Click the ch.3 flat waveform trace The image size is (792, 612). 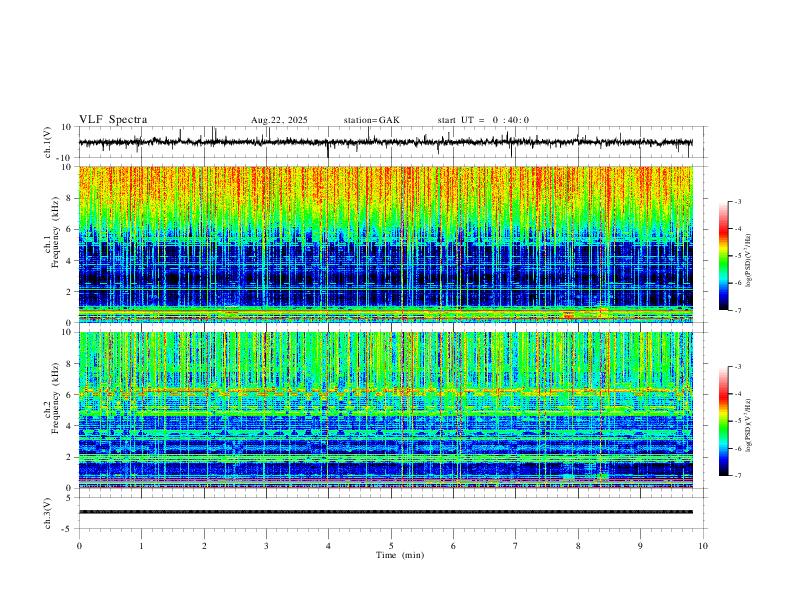click(x=386, y=512)
